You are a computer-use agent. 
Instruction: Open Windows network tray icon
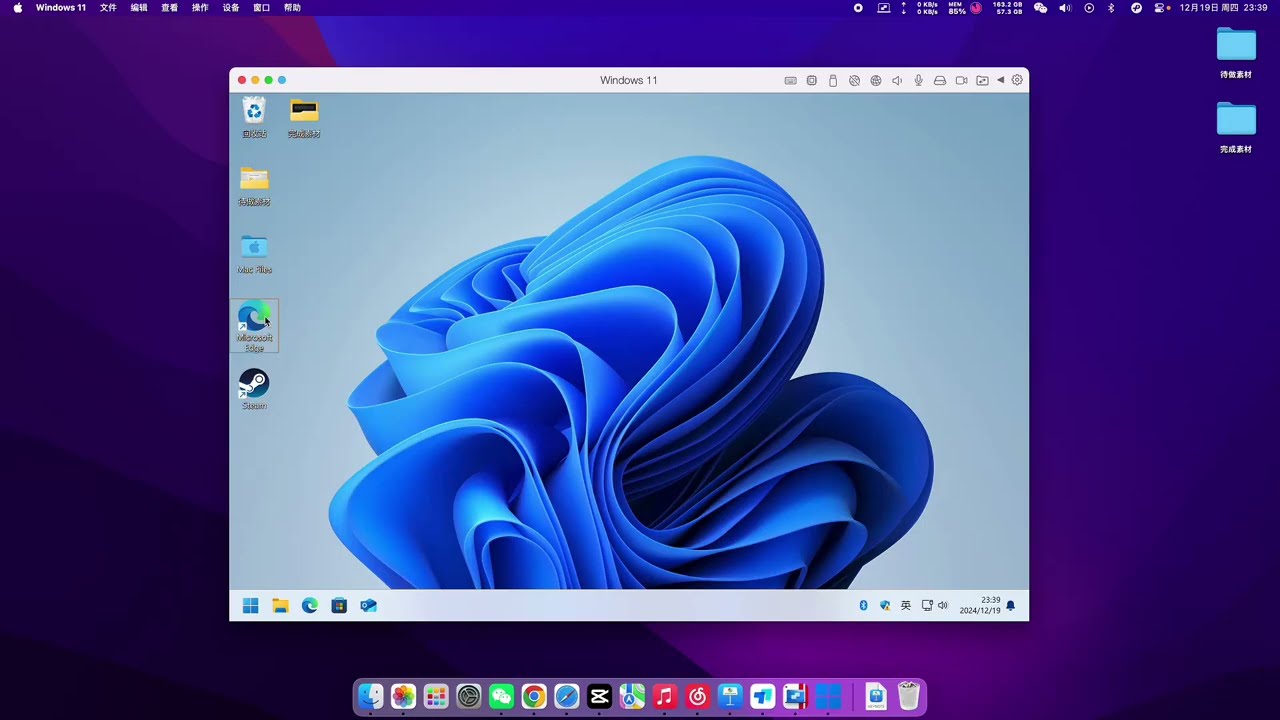[x=927, y=606]
